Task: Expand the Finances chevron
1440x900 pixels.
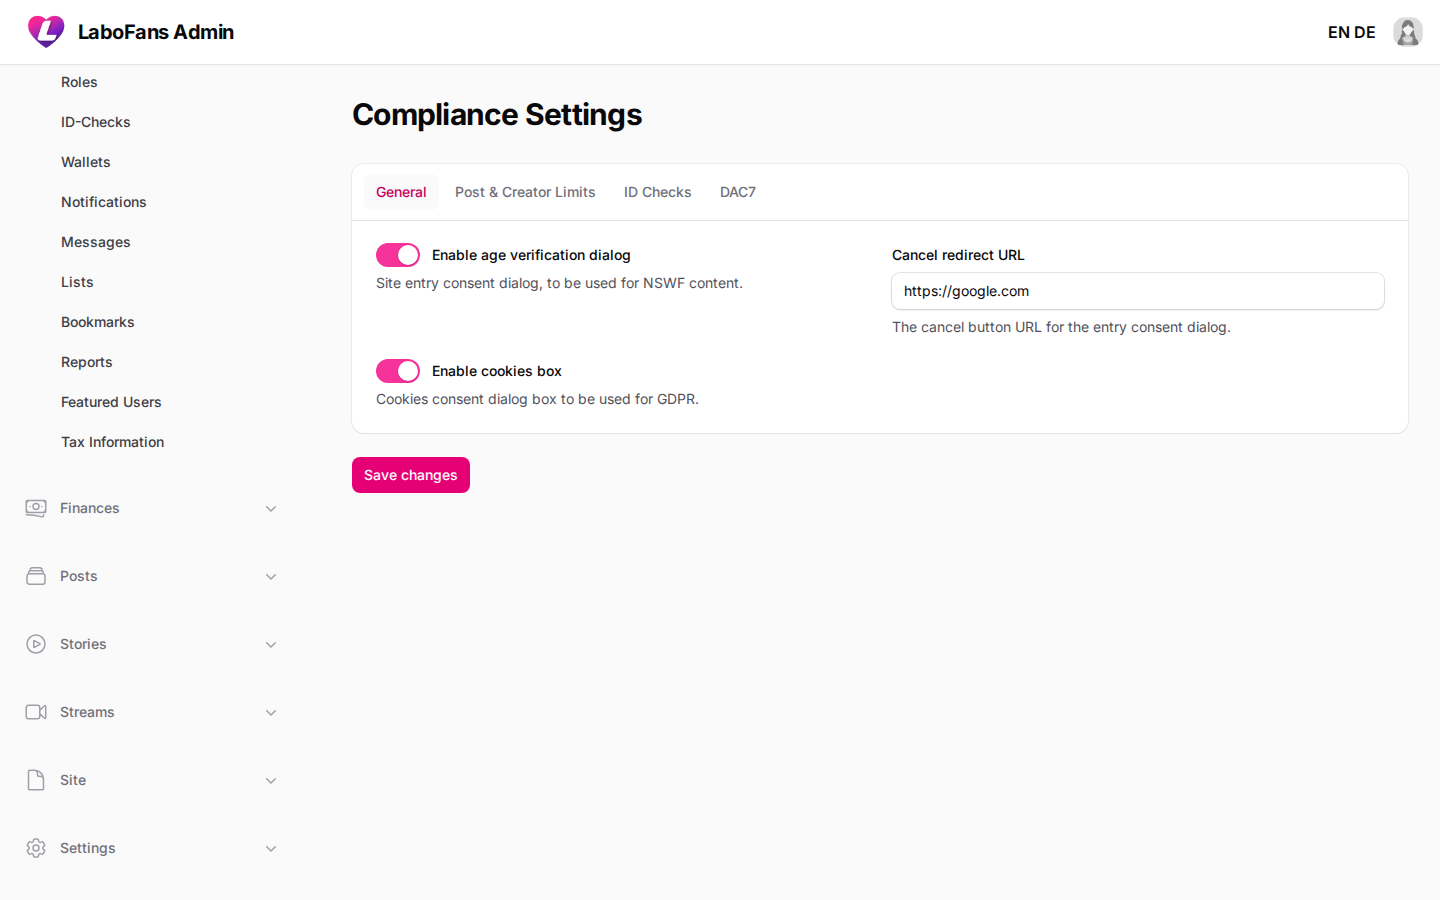Action: (x=271, y=509)
